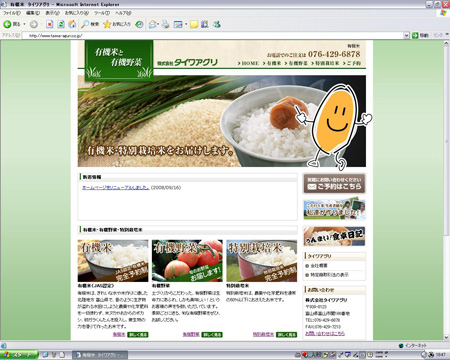Viewport: 450px width, 360px height.
Task: Open the ヘルプ menu
Action: (123, 13)
